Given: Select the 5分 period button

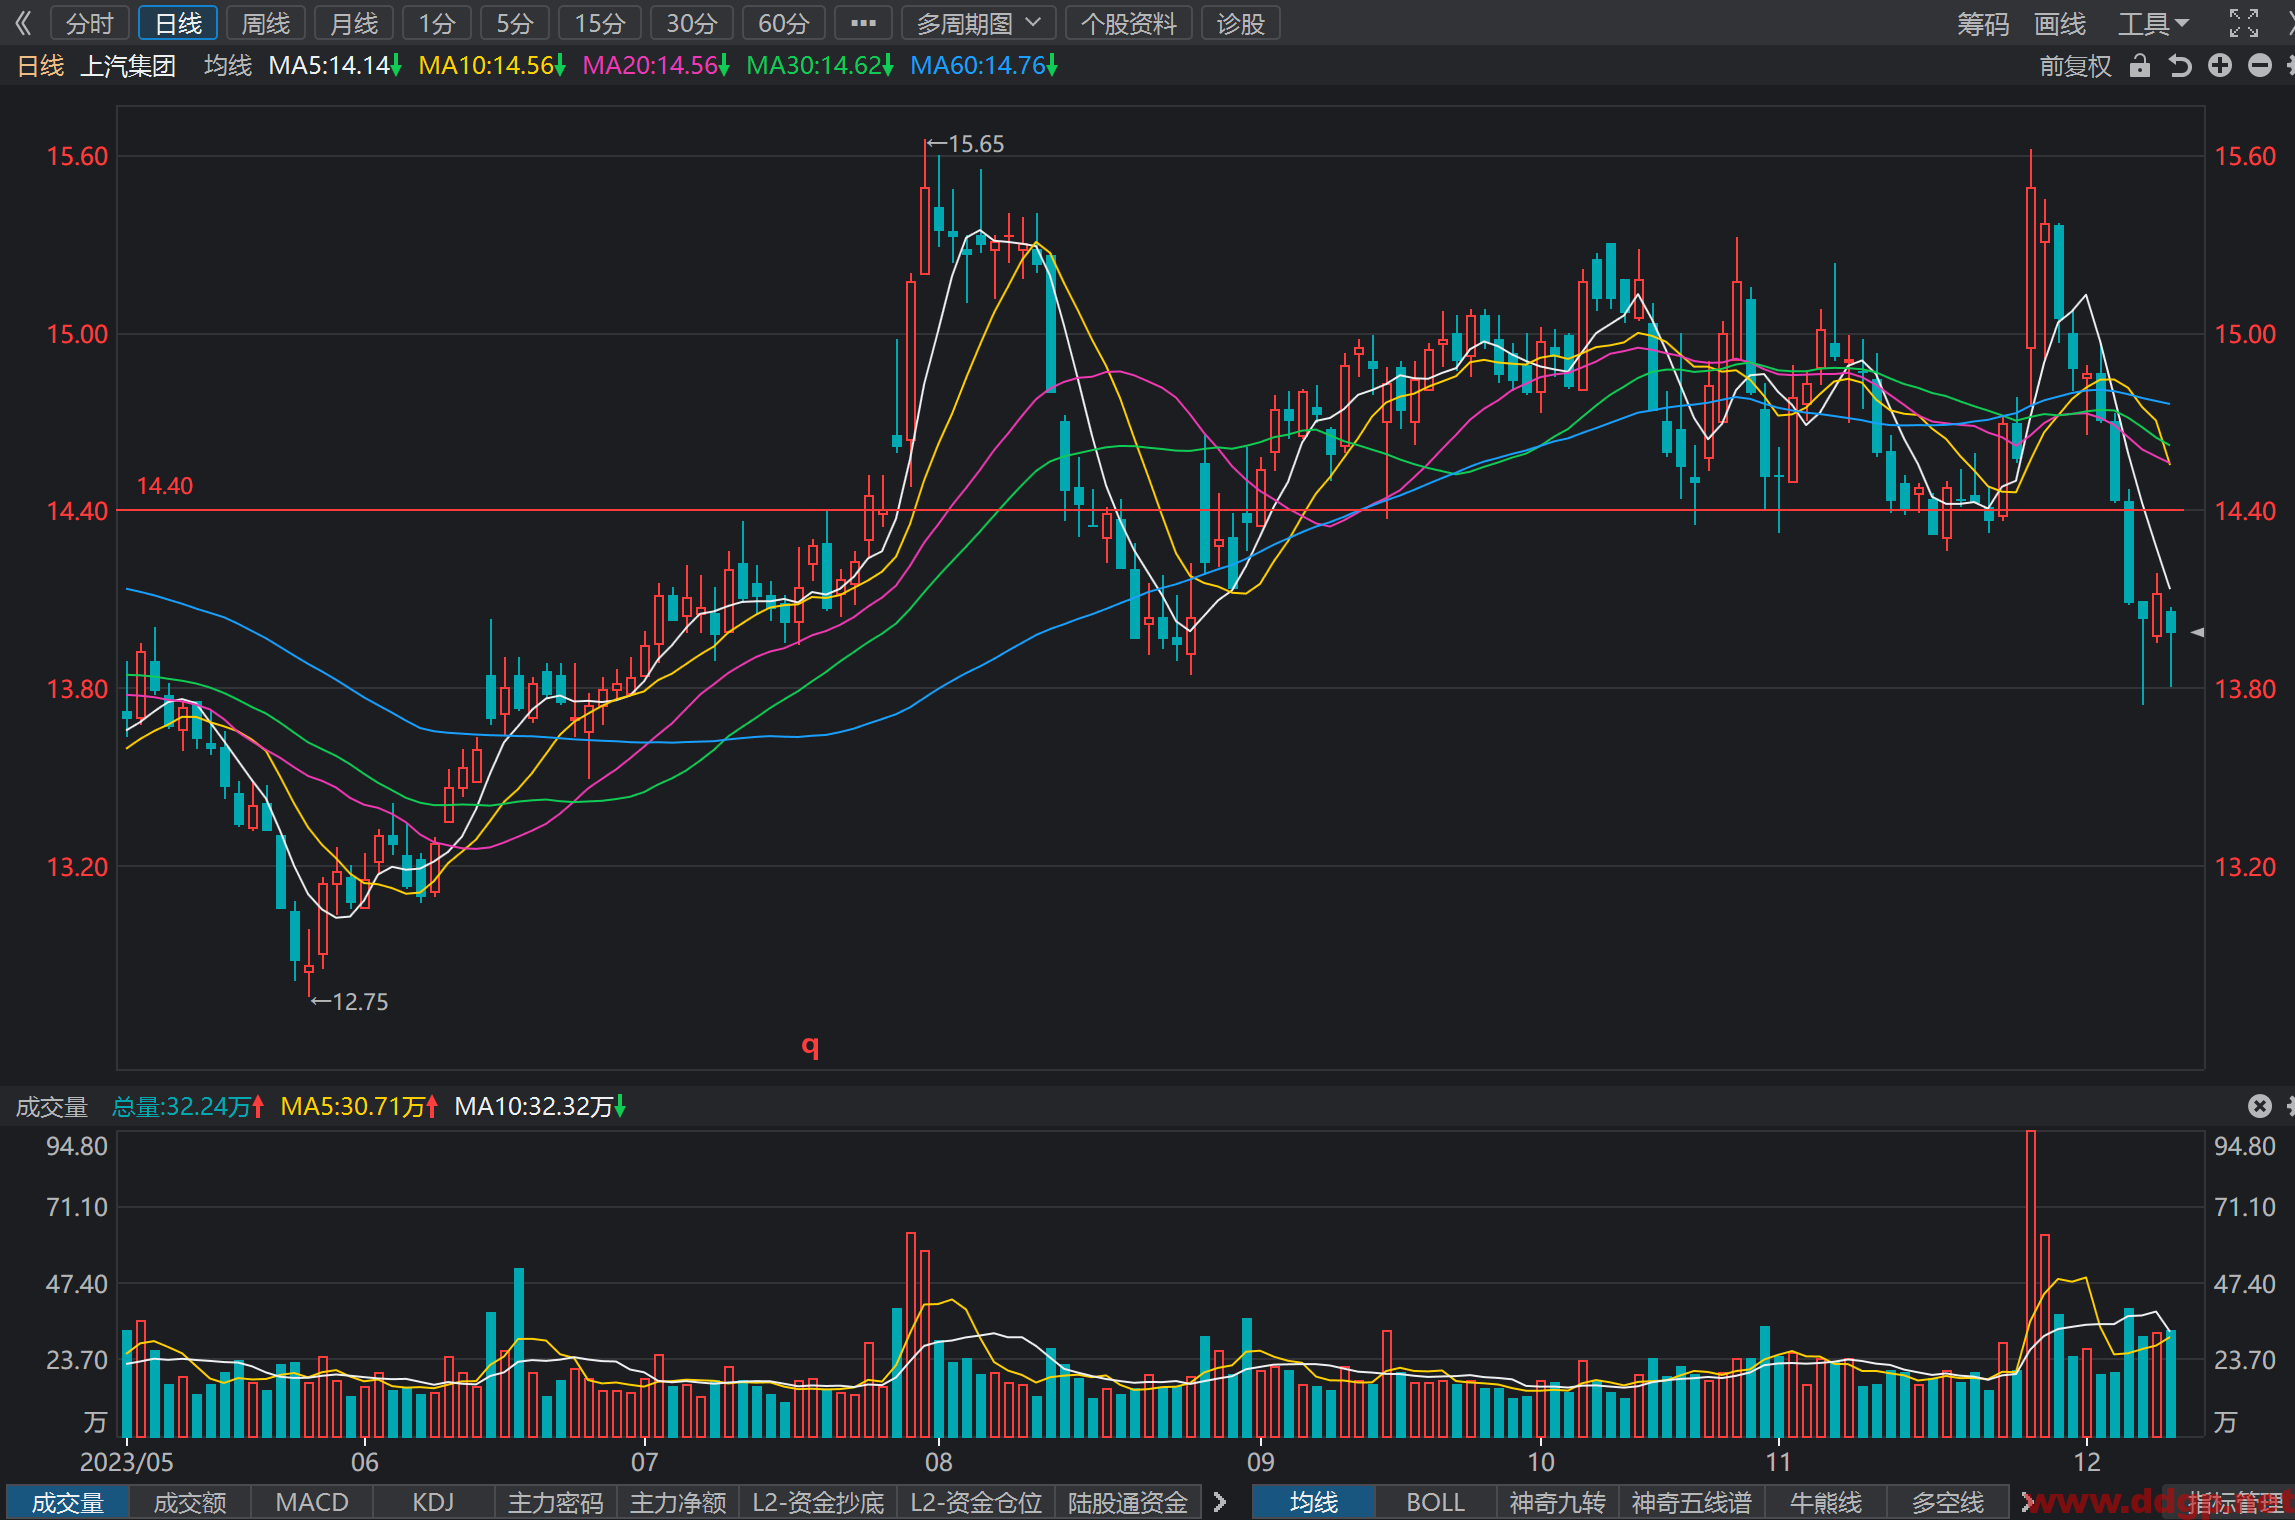Looking at the screenshot, I should pyautogui.click(x=515, y=23).
